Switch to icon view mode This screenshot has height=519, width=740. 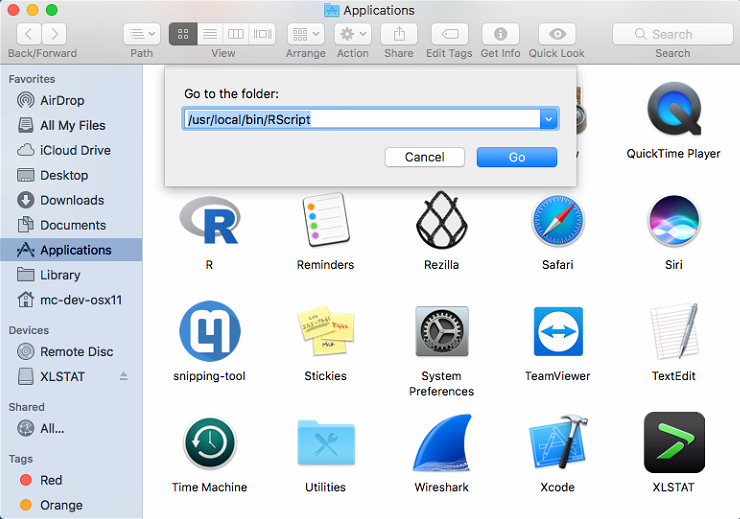point(183,33)
